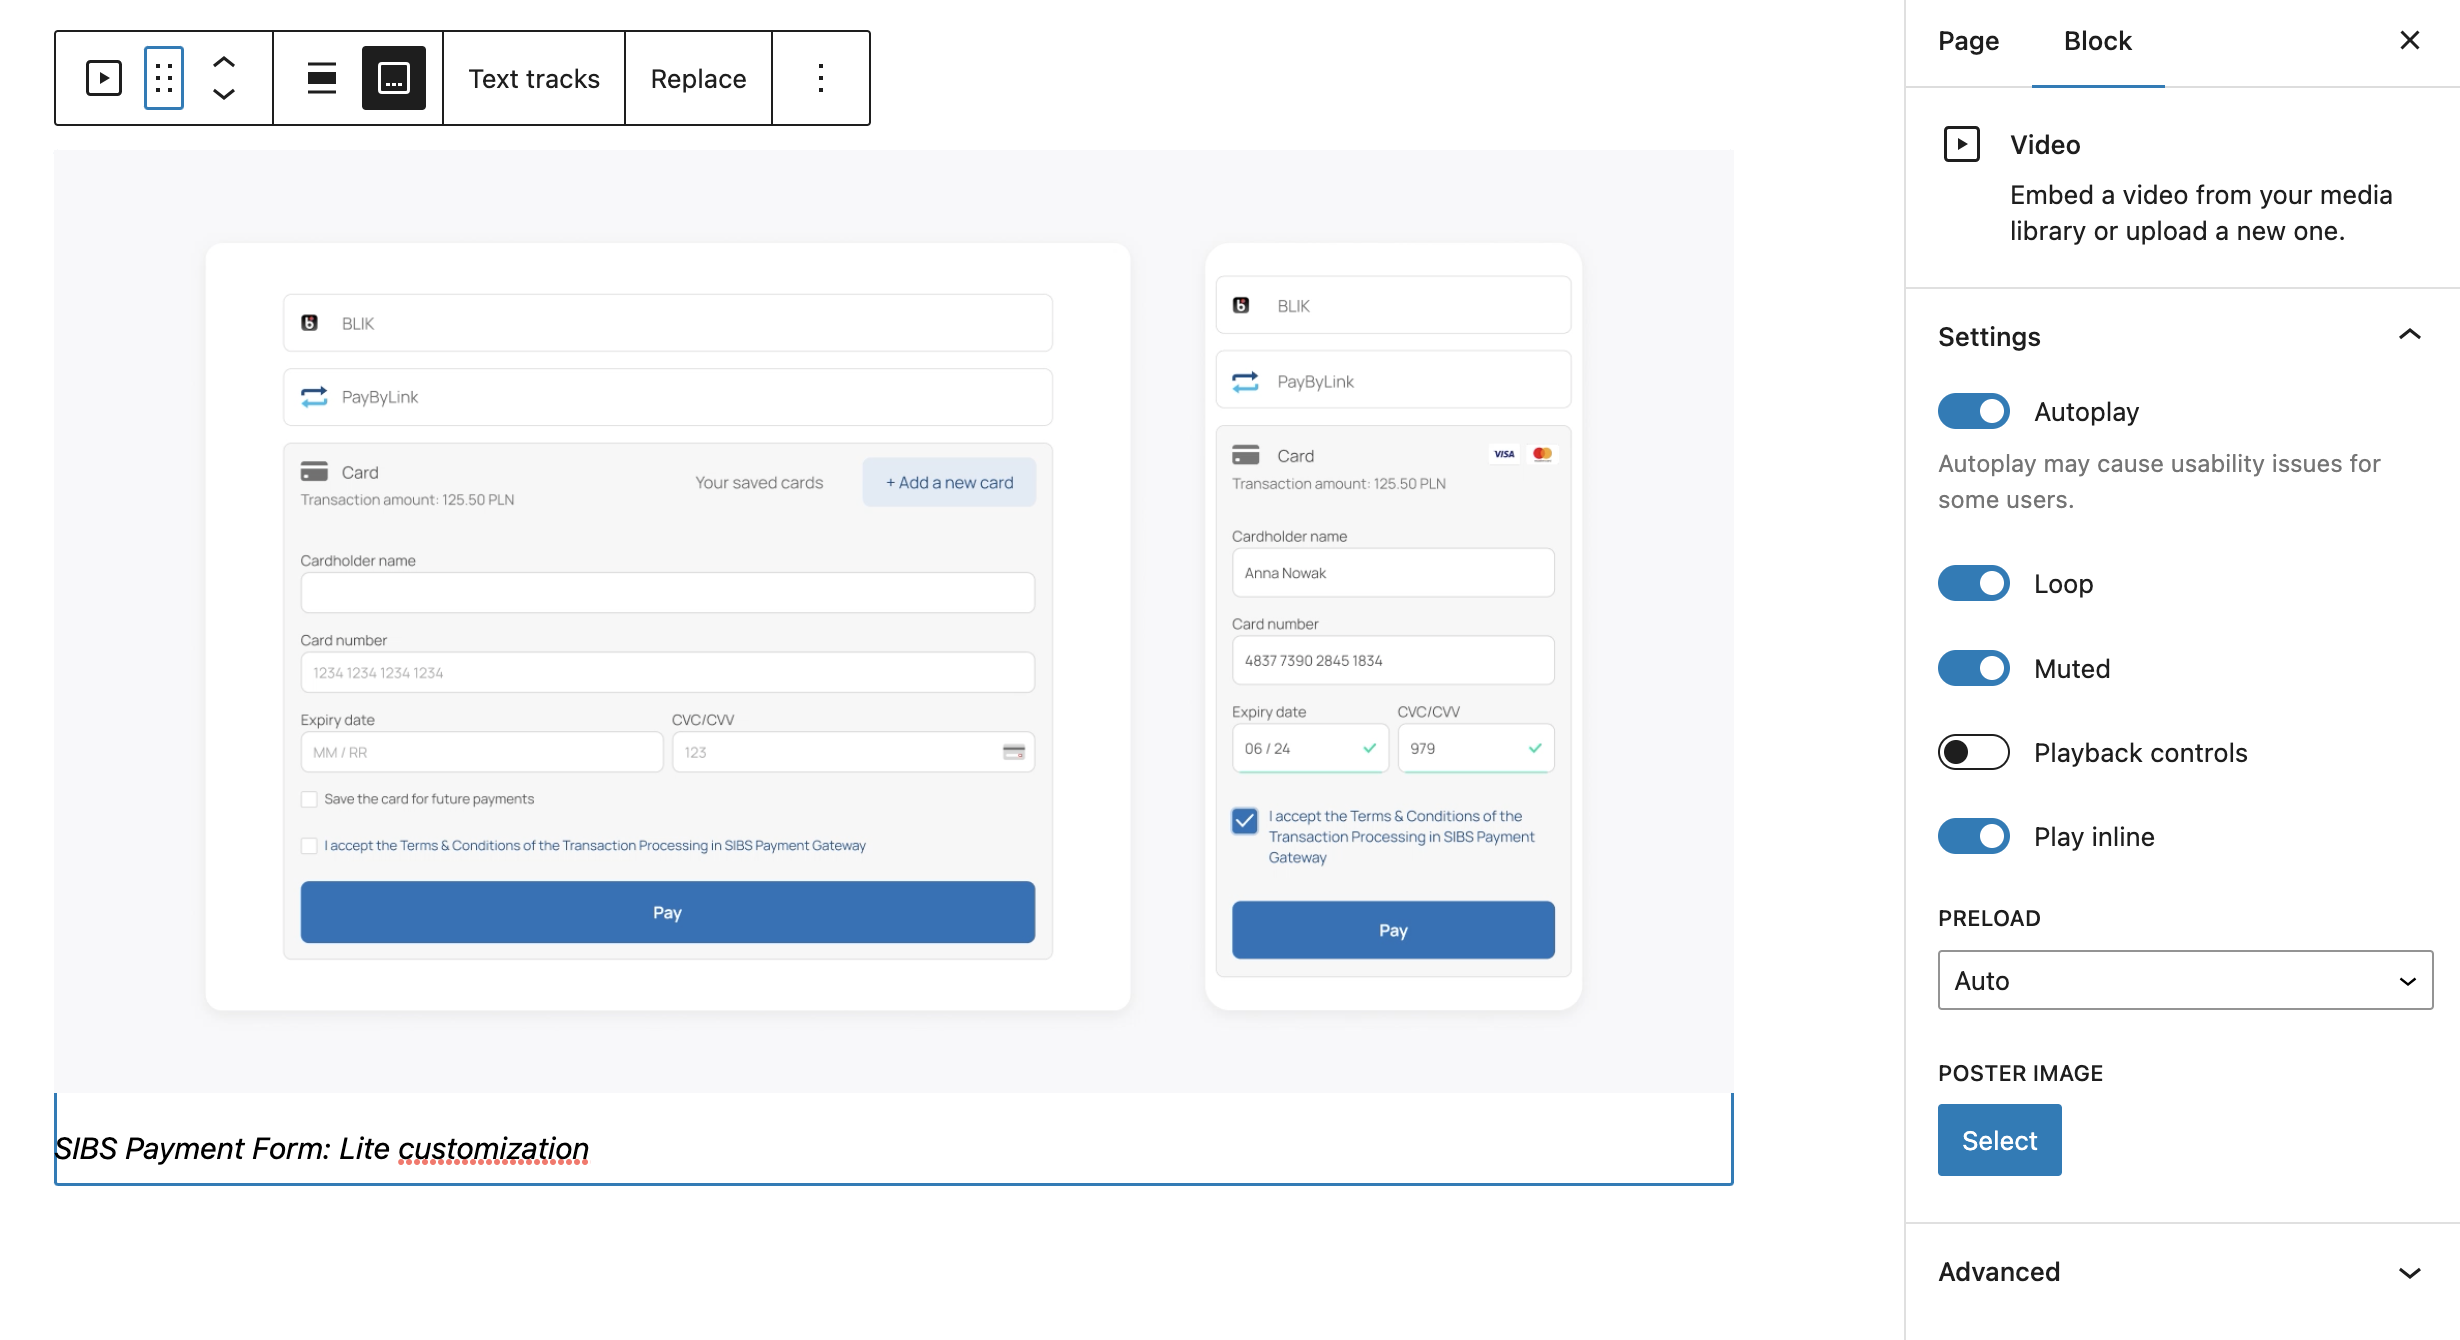Screen dimensions: 2460x1340
Task: Toggle the caption icon in toolbar
Action: coord(394,78)
